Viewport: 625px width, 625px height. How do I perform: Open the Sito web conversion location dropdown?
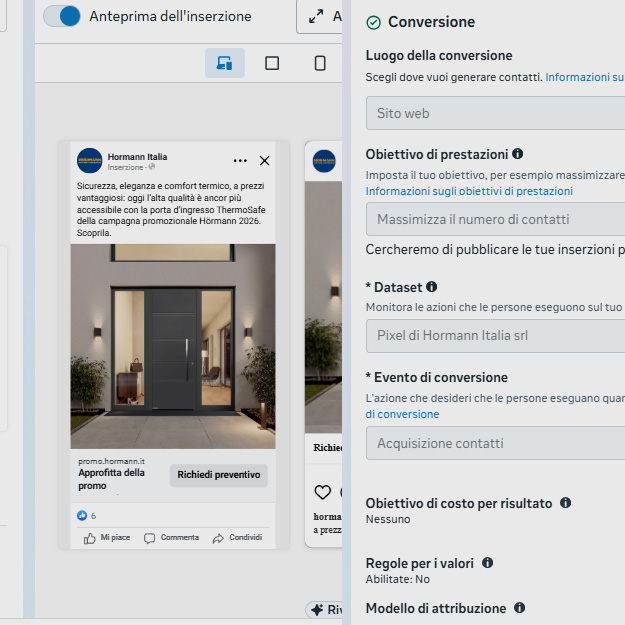pos(495,113)
